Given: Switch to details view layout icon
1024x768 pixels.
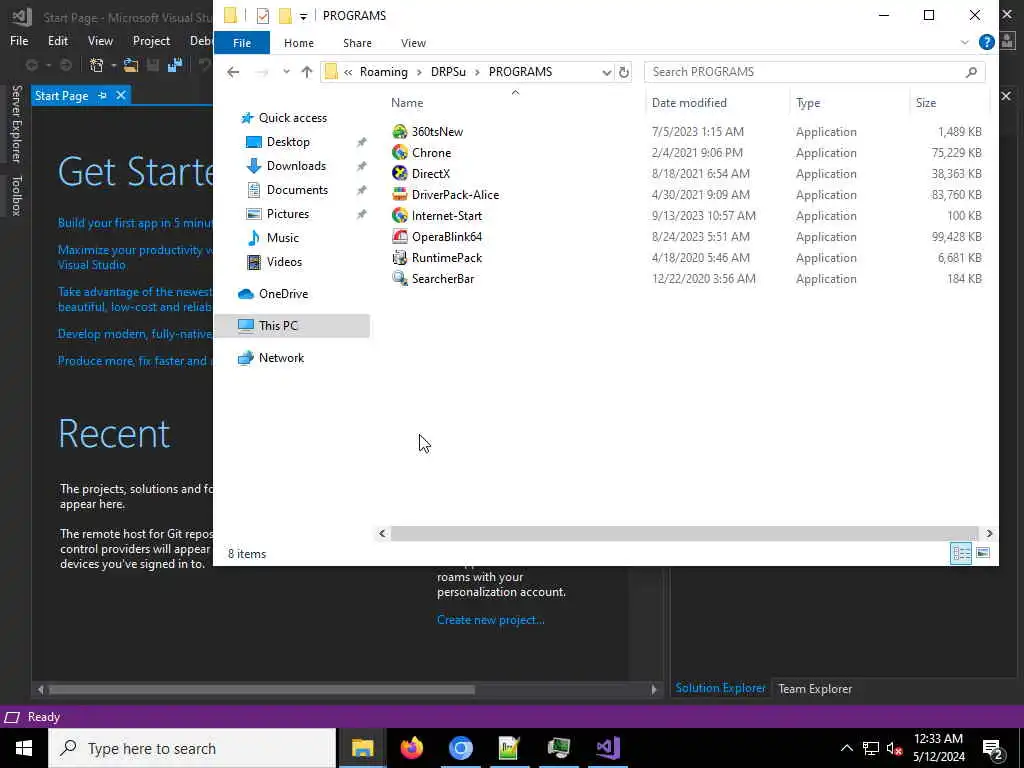Looking at the screenshot, I should point(961,553).
